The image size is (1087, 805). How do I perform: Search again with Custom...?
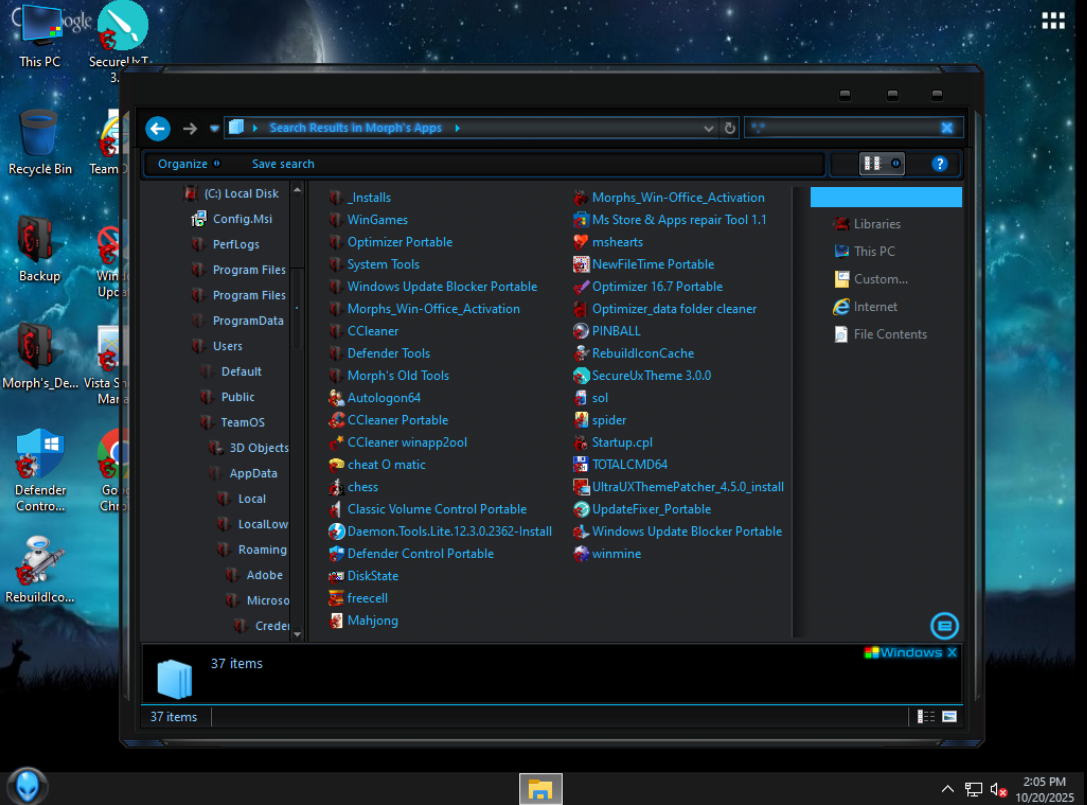pyautogui.click(x=871, y=279)
